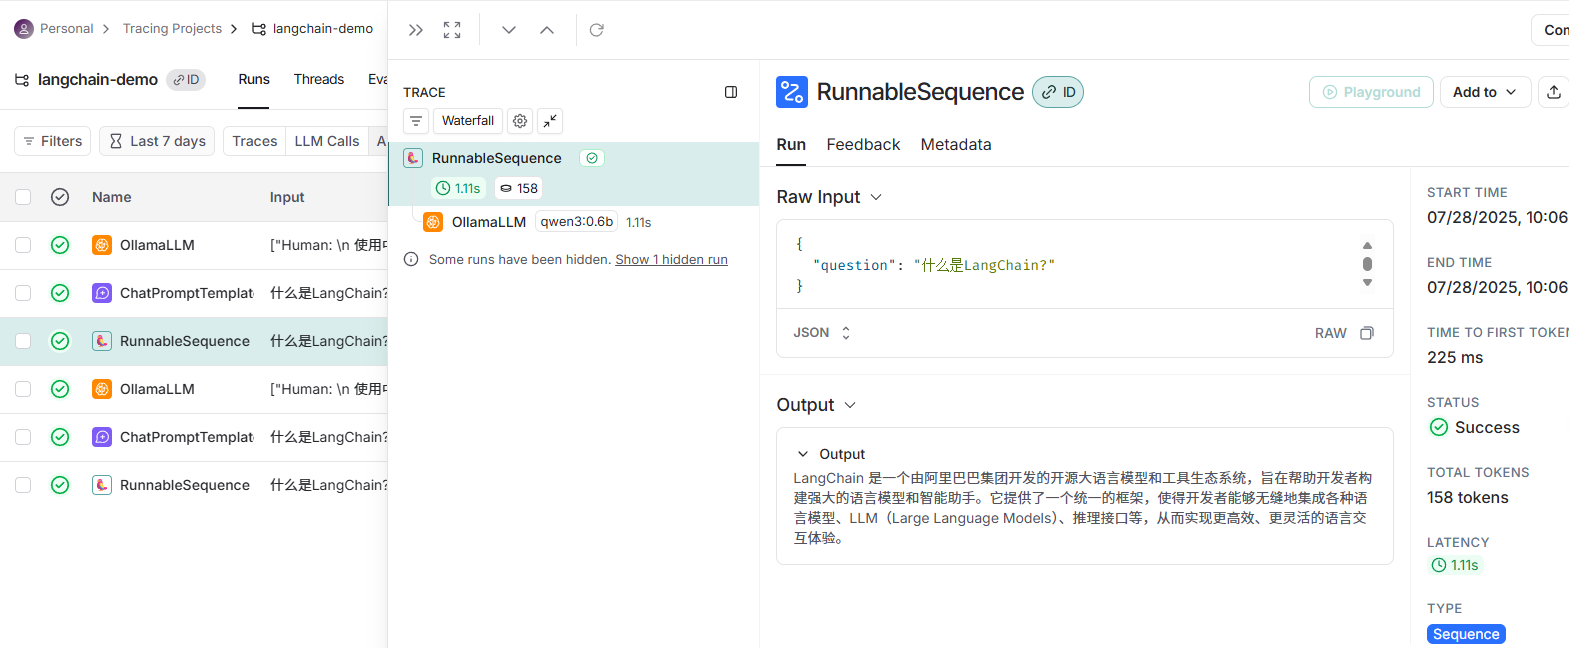Click the OllamaLLM icon in the trace tree
This screenshot has height=648, width=1569.
pos(433,222)
